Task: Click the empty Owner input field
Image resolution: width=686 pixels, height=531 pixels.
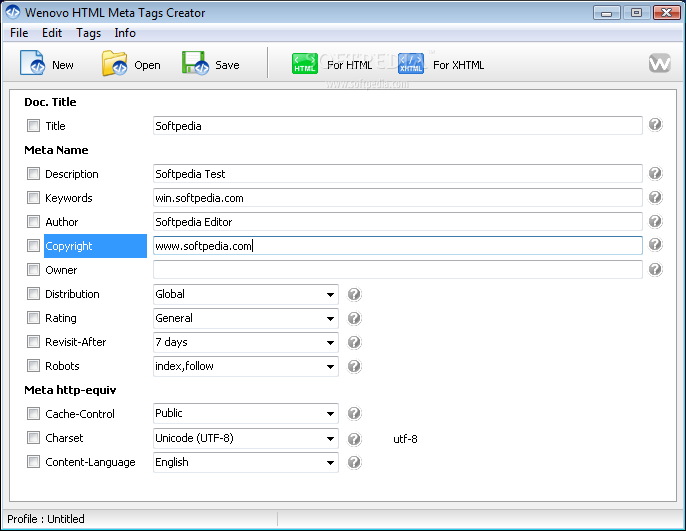Action: (398, 269)
